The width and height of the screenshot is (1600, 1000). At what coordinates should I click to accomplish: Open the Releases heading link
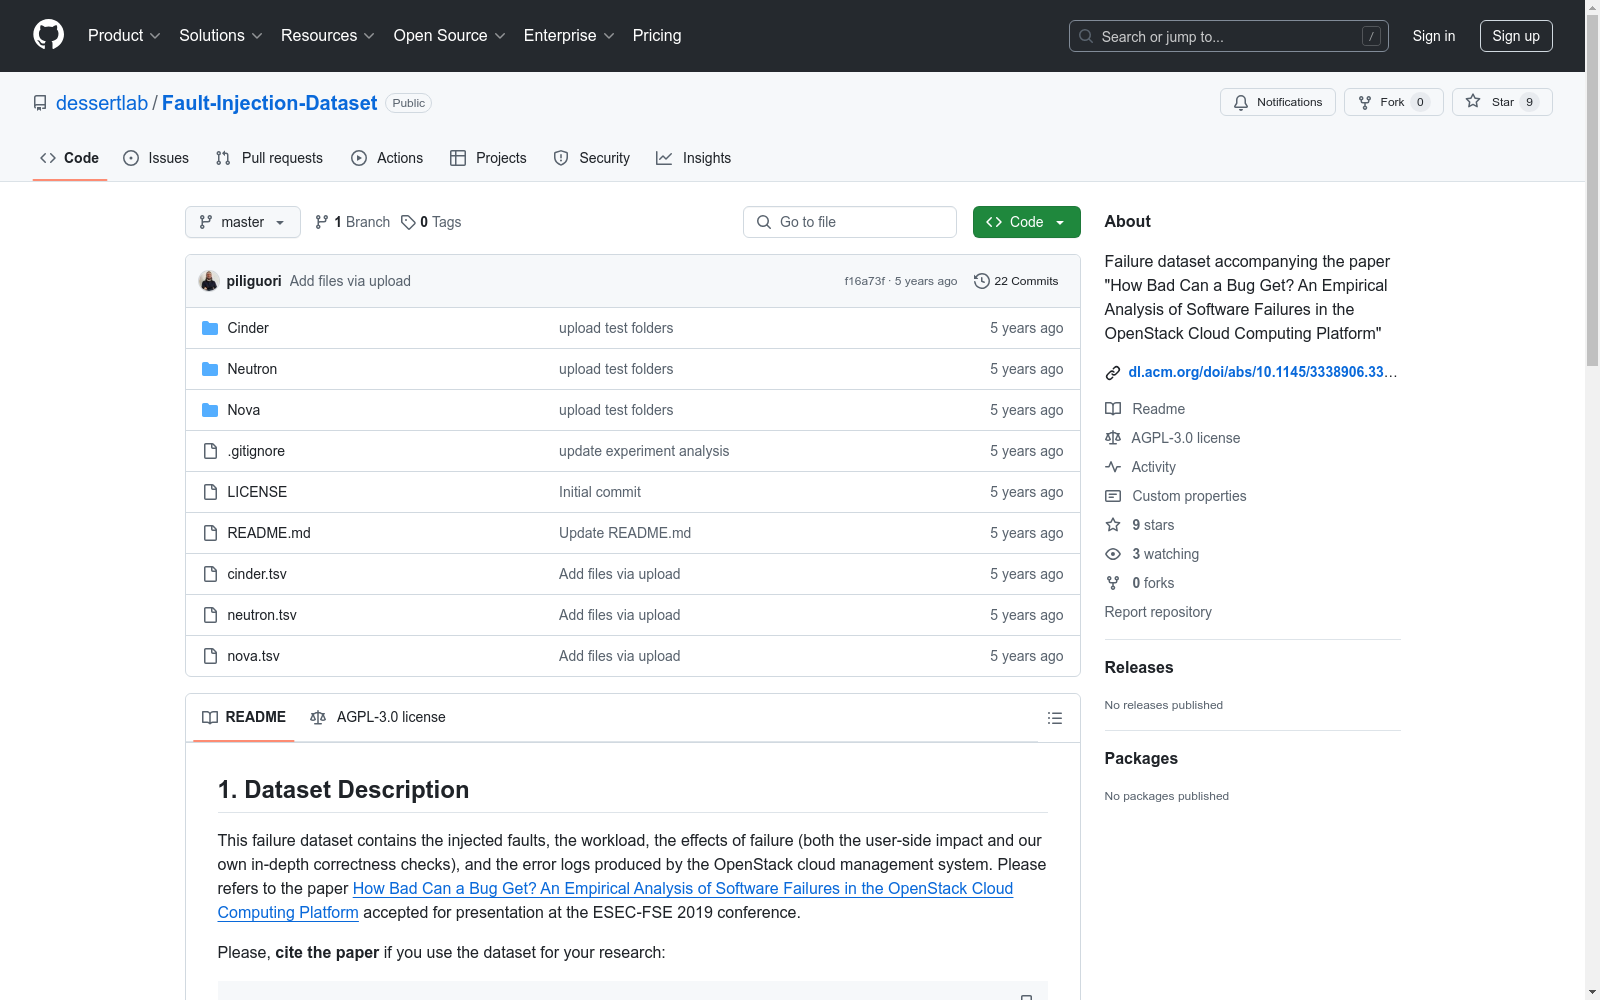pyautogui.click(x=1139, y=667)
